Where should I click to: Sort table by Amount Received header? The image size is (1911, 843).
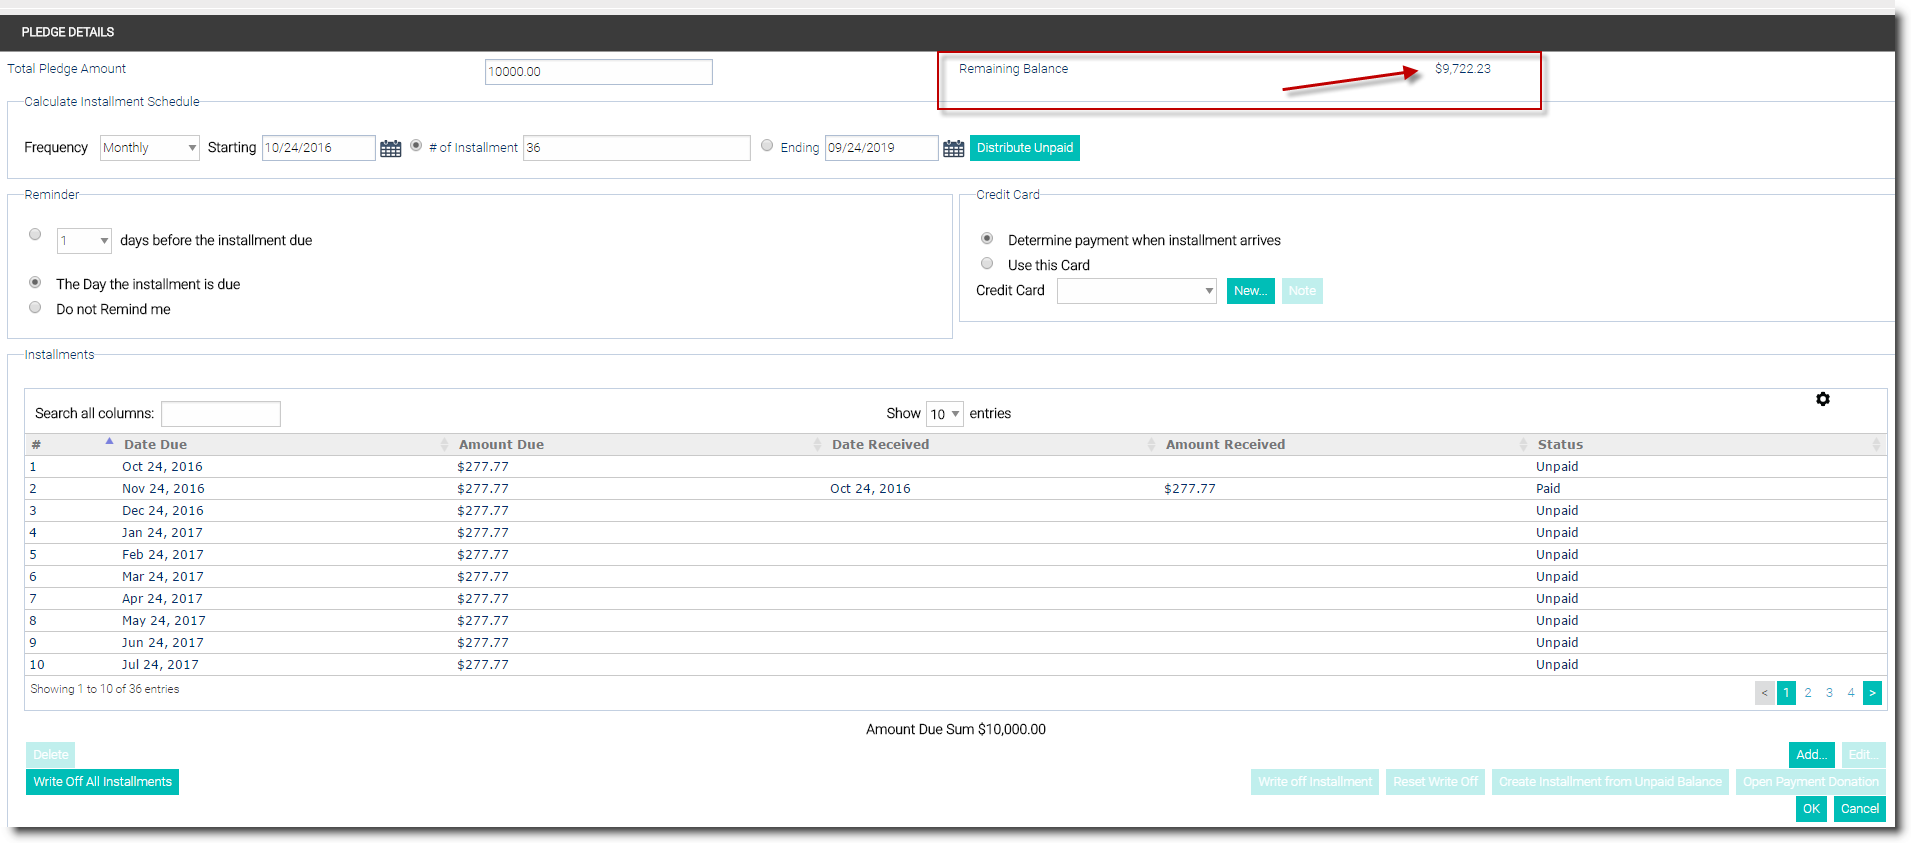click(x=1225, y=444)
